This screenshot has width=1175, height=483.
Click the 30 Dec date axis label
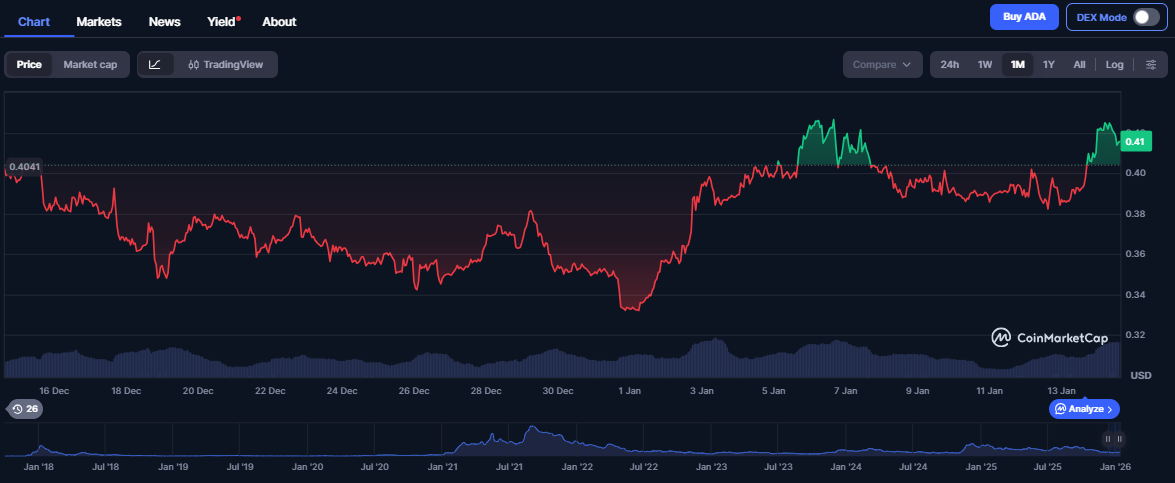pos(558,390)
